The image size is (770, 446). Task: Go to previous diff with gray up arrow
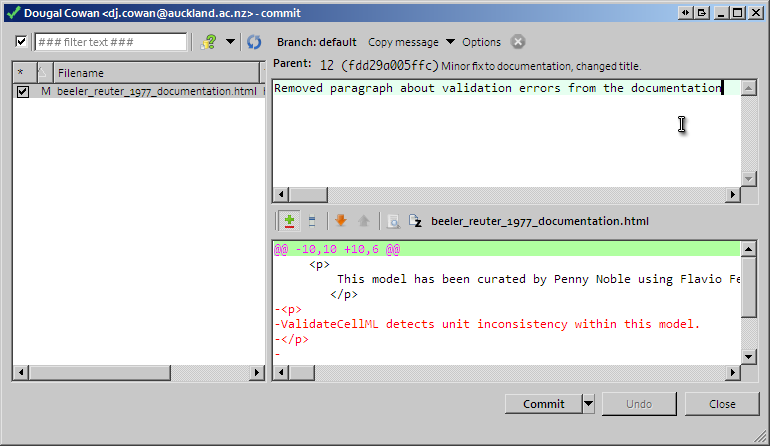pos(364,221)
